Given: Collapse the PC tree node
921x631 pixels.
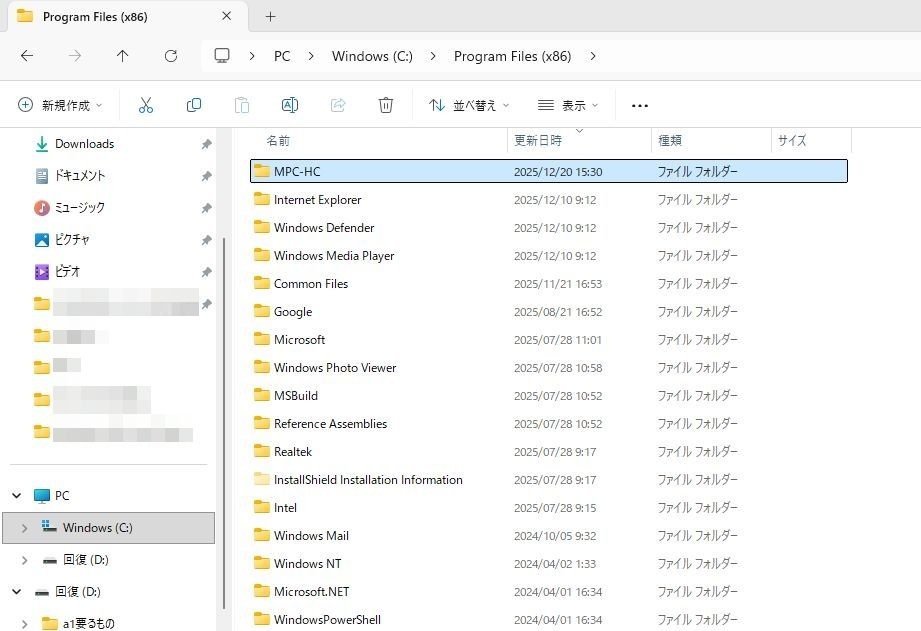Looking at the screenshot, I should click(x=17, y=496).
